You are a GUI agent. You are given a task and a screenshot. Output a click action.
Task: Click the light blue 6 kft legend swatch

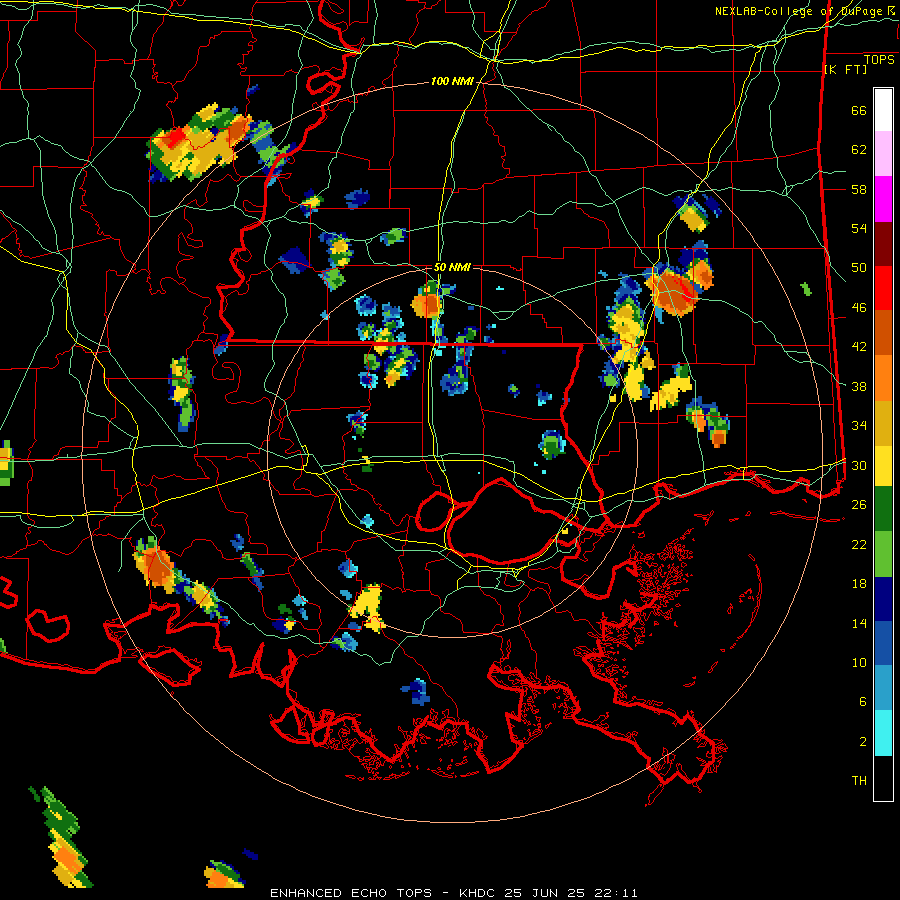click(883, 688)
